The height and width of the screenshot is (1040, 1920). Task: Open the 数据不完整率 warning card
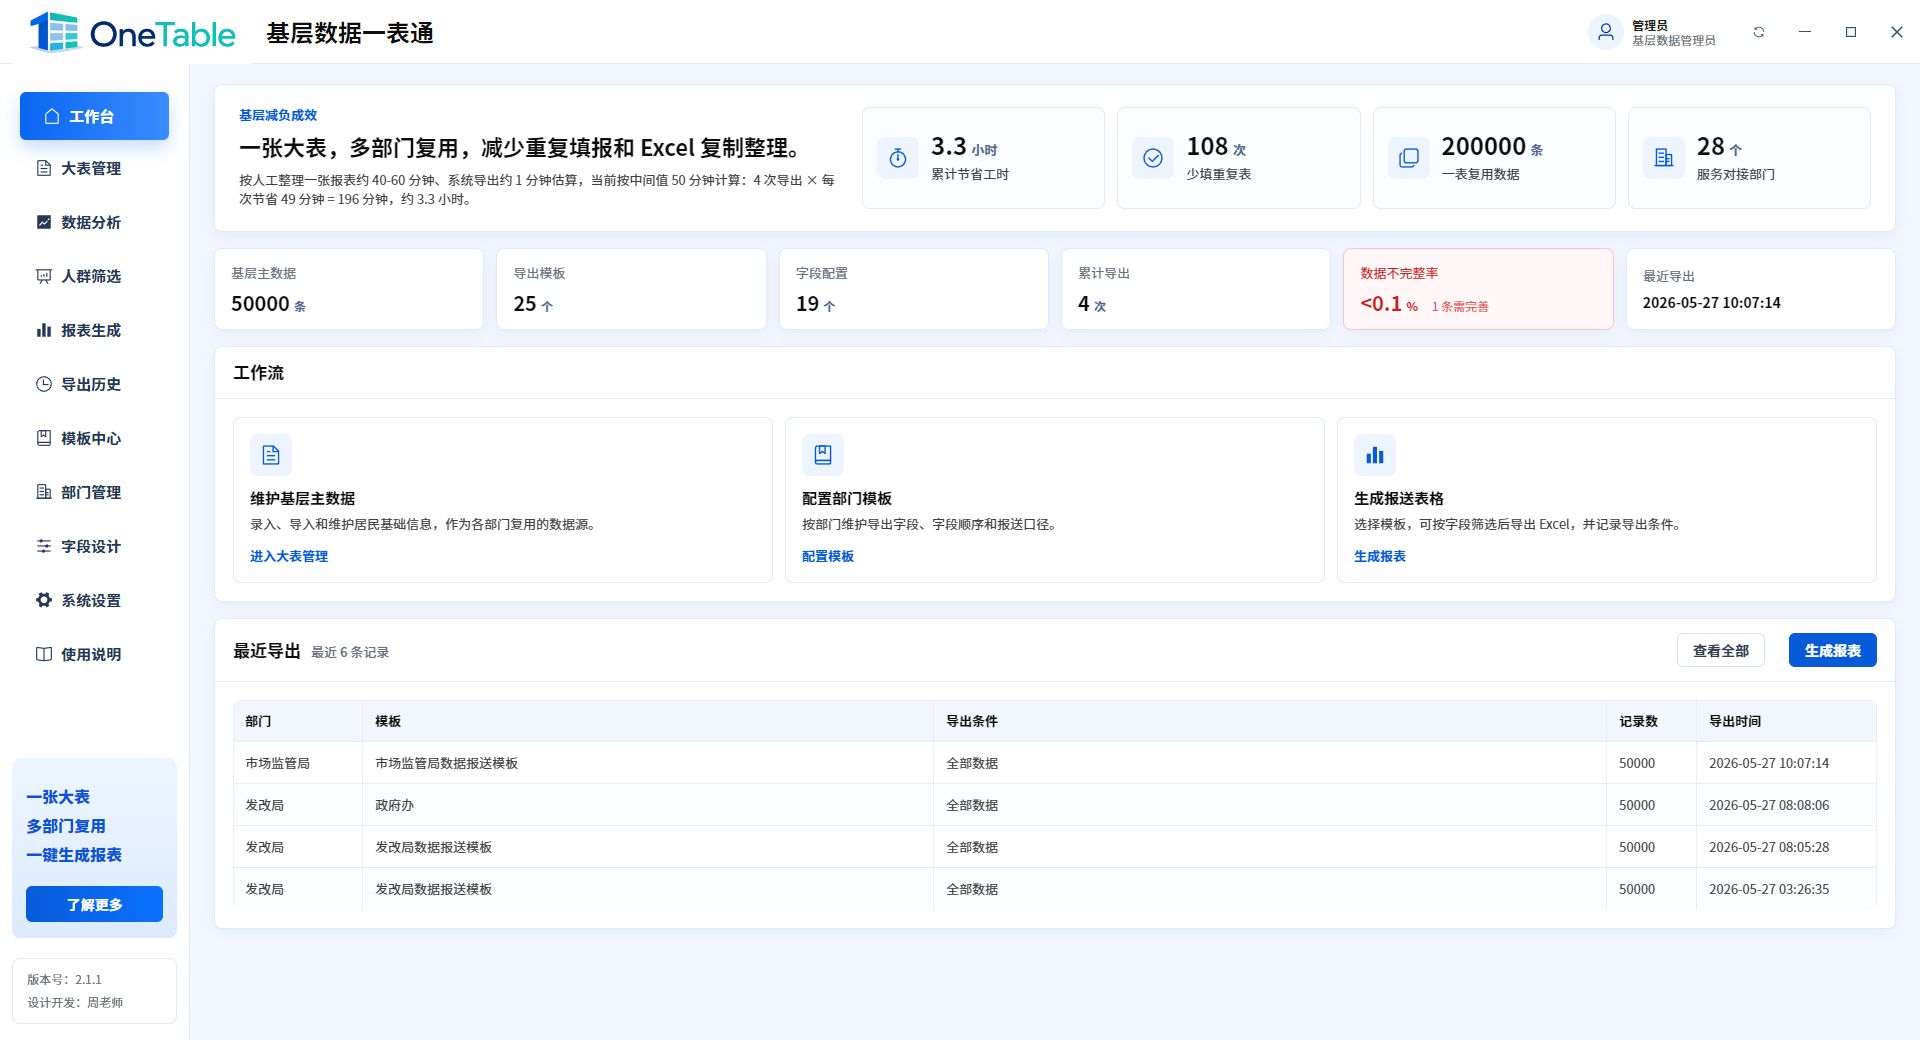(x=1478, y=289)
